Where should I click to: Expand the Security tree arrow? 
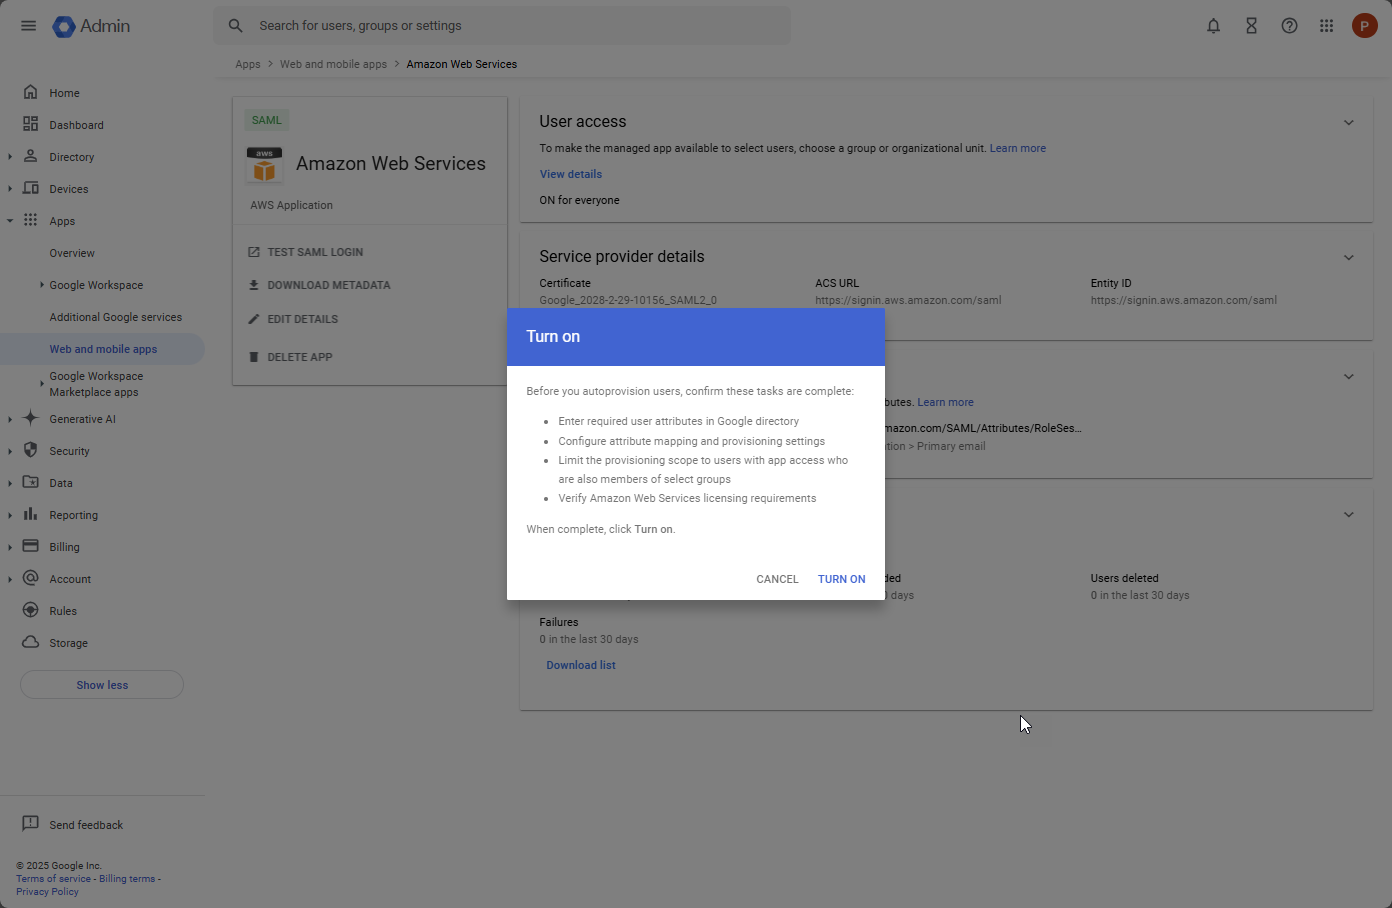pyautogui.click(x=10, y=451)
